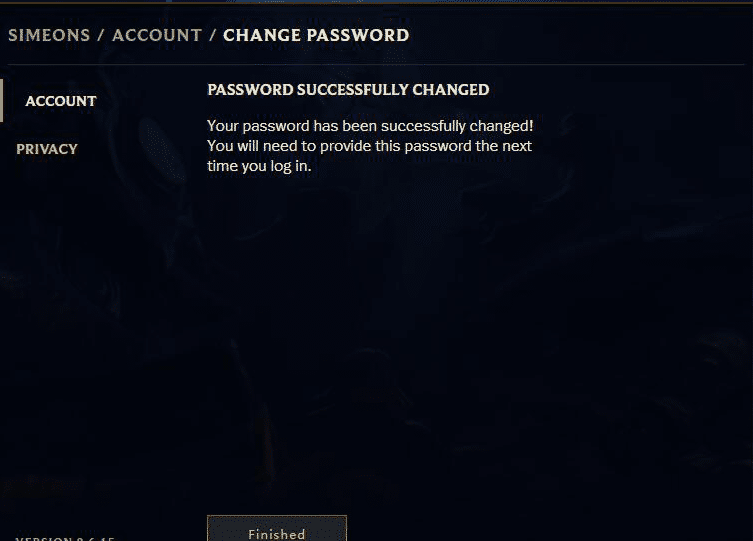Go to ACCOUNT in the breadcrumb
The height and width of the screenshot is (541, 753).
click(157, 35)
